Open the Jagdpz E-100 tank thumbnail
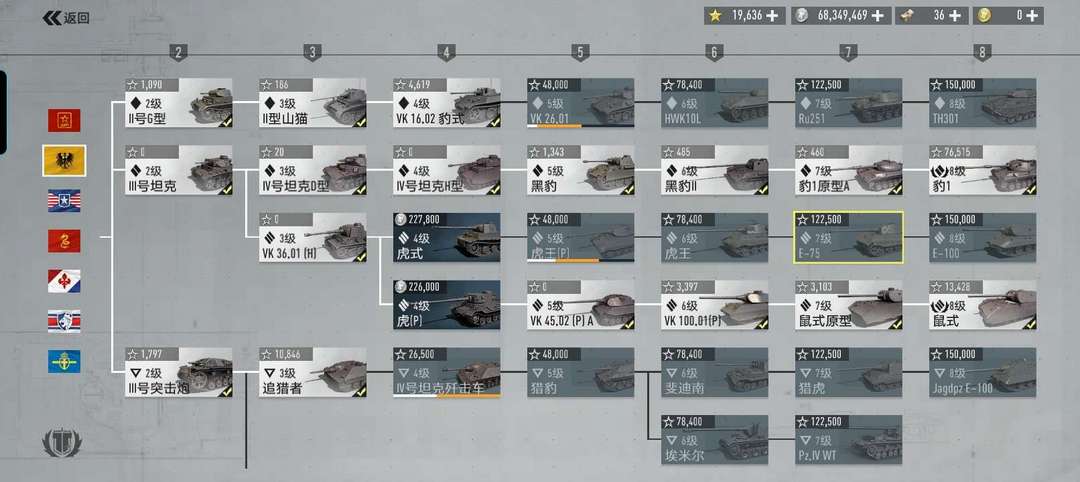1080x482 pixels. point(982,373)
